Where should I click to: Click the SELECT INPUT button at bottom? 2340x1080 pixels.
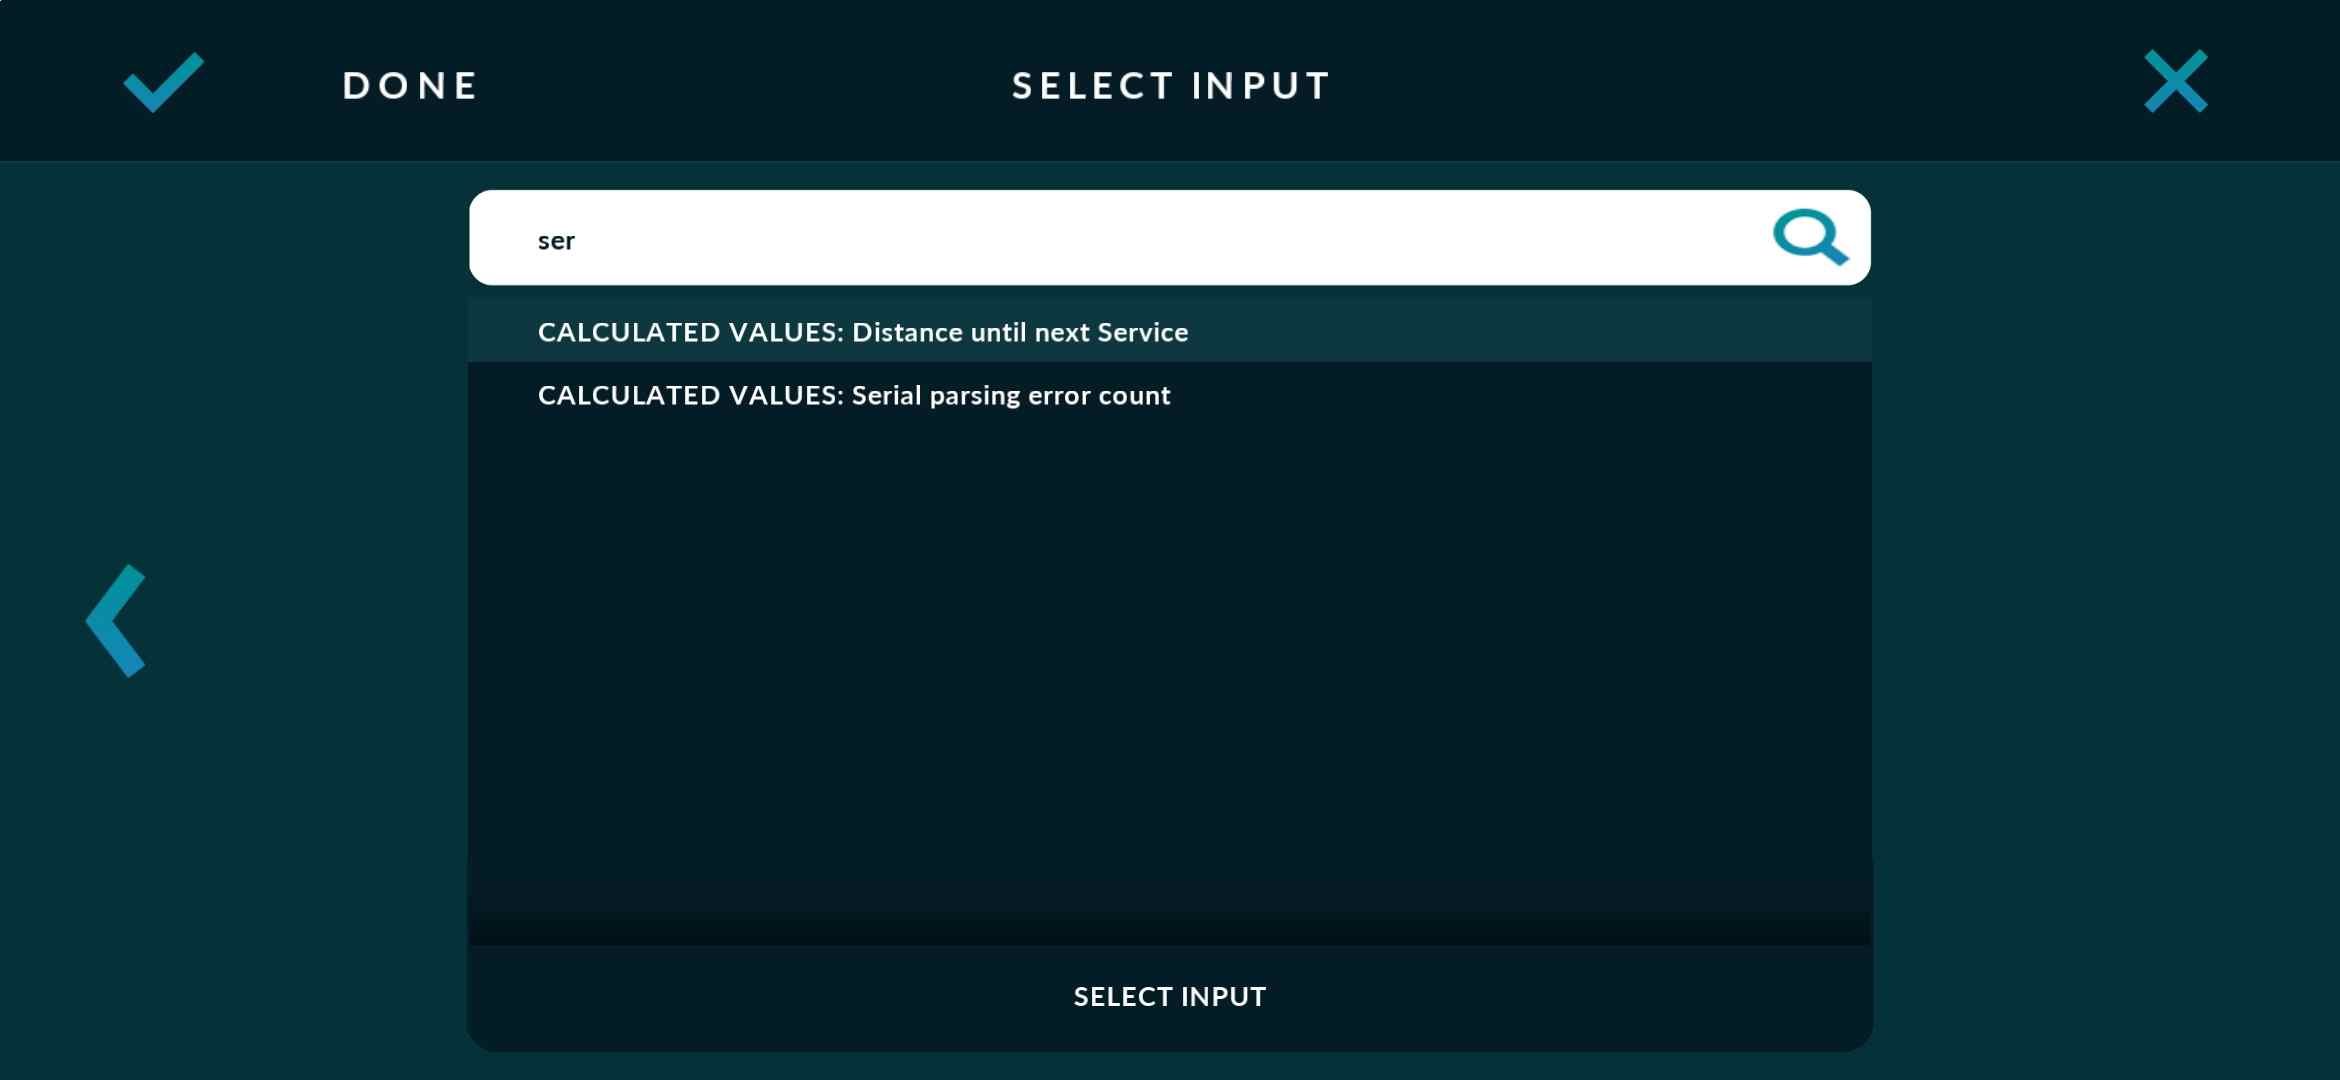(1169, 996)
